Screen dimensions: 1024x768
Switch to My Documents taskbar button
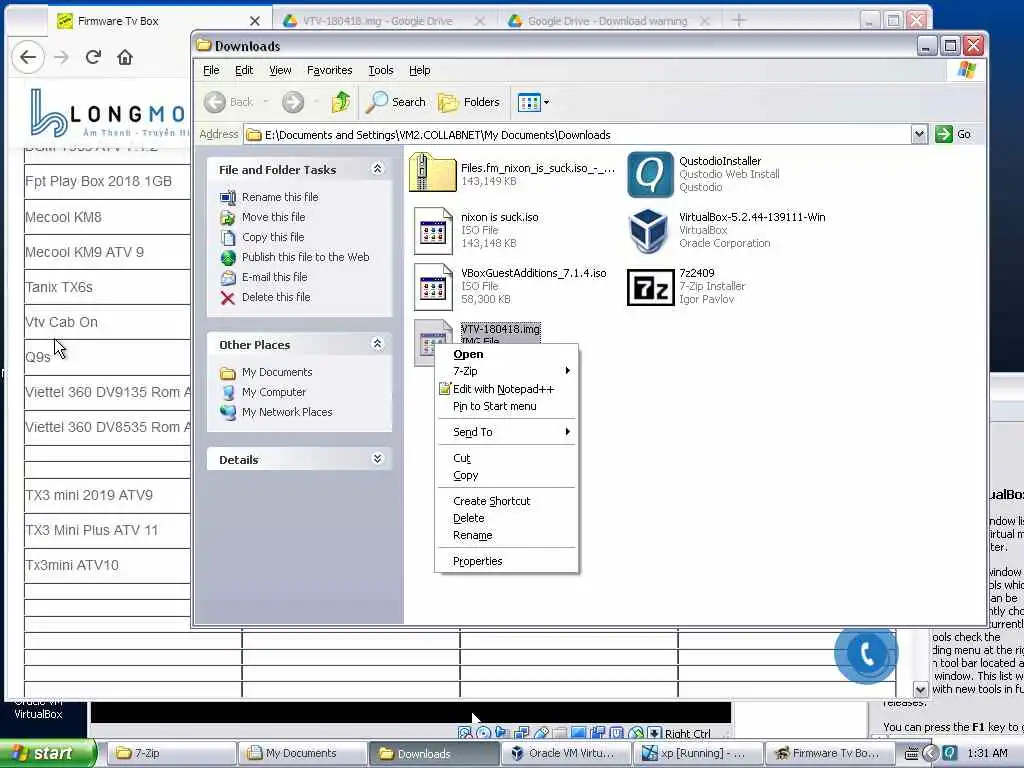click(302, 754)
